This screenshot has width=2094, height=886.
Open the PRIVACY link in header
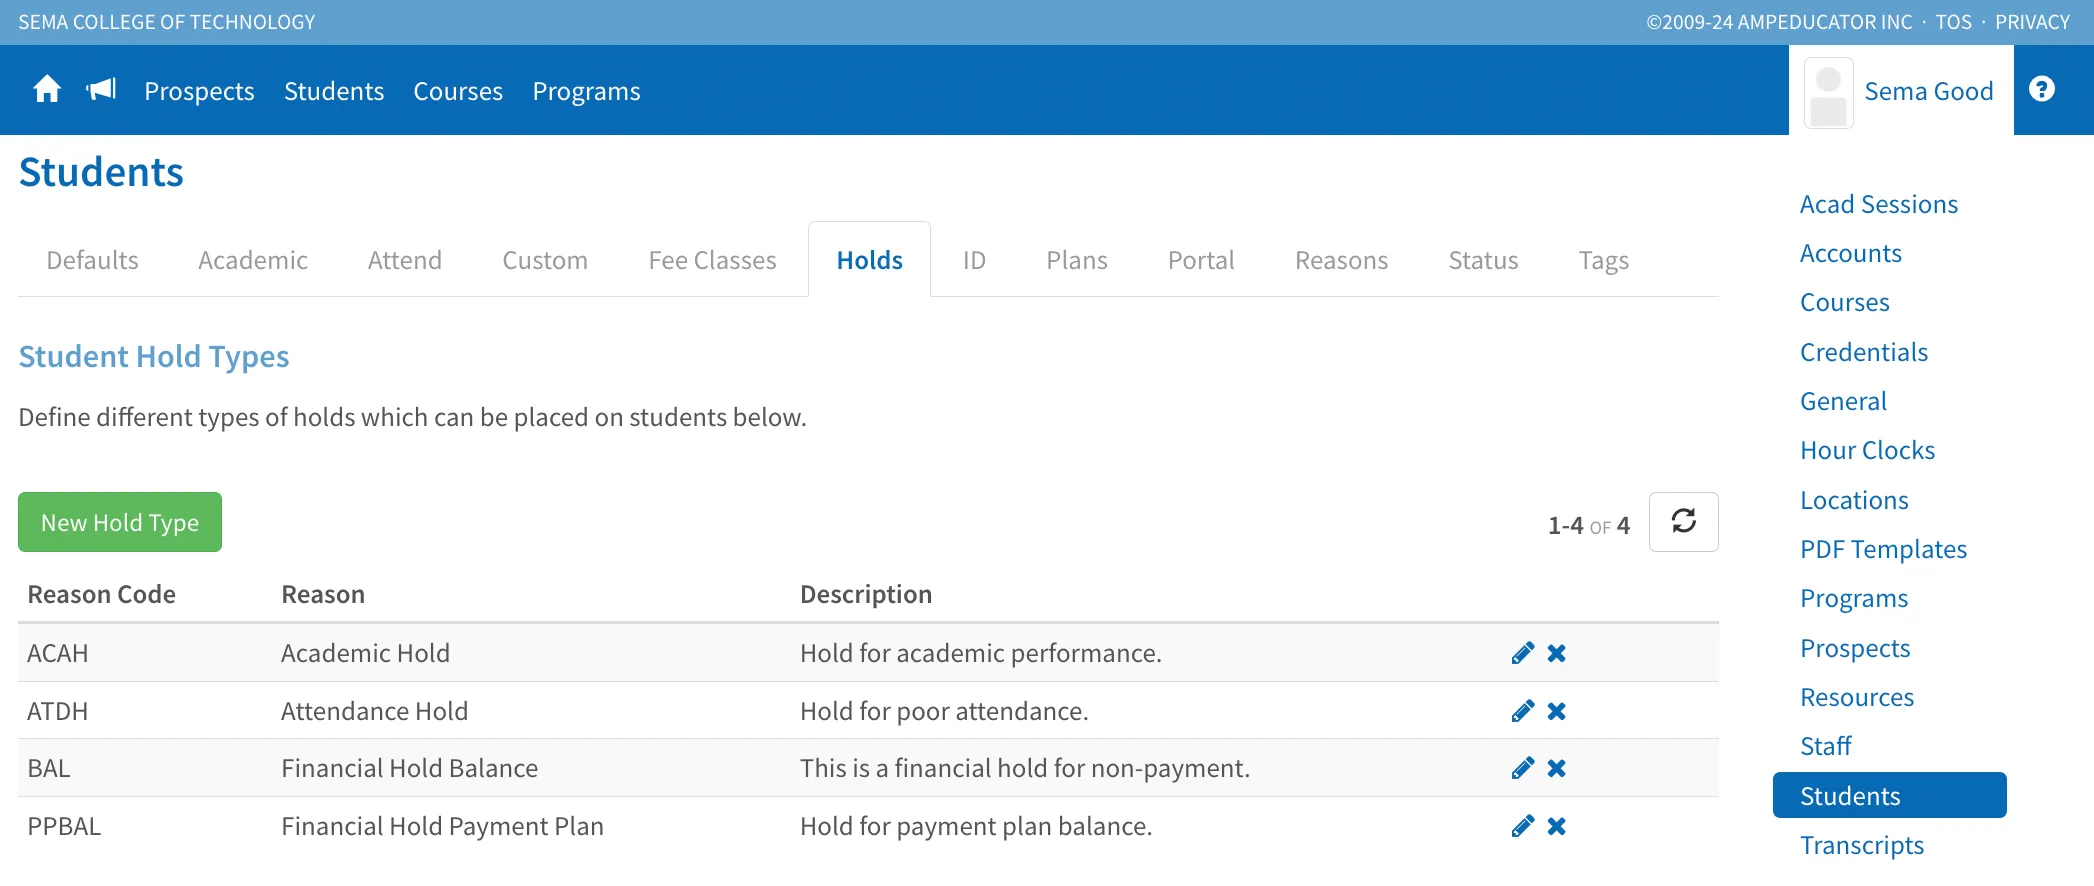[x=2032, y=22]
